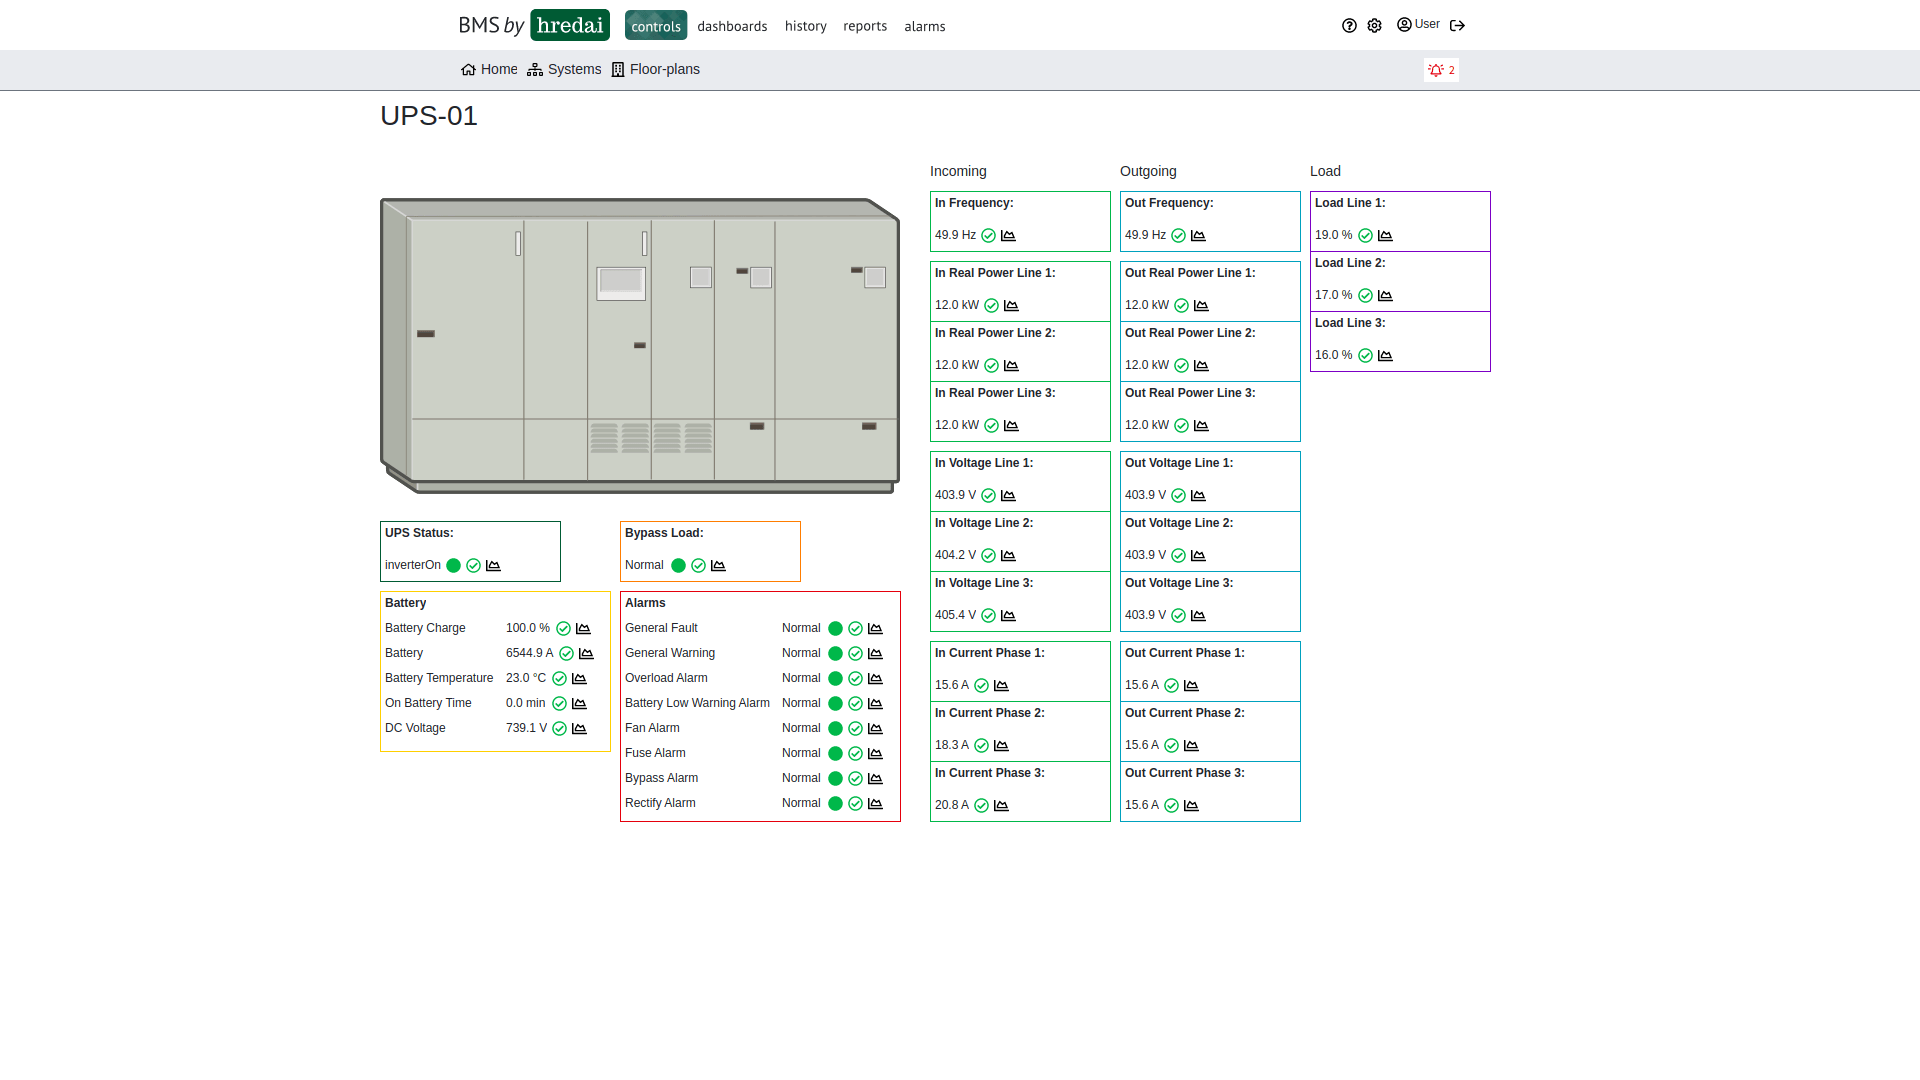
Task: Go to Systems link
Action: click(x=564, y=69)
